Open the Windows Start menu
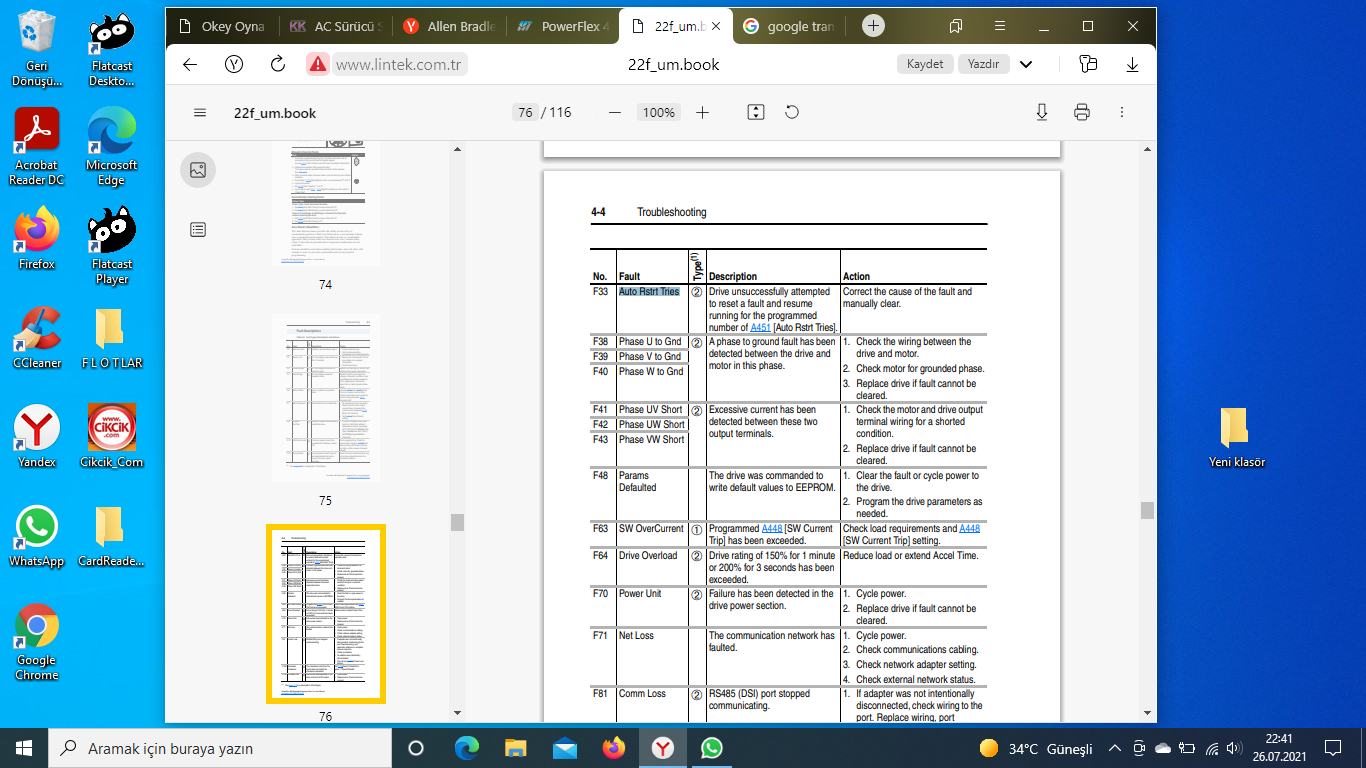This screenshot has height=768, width=1366. point(24,748)
